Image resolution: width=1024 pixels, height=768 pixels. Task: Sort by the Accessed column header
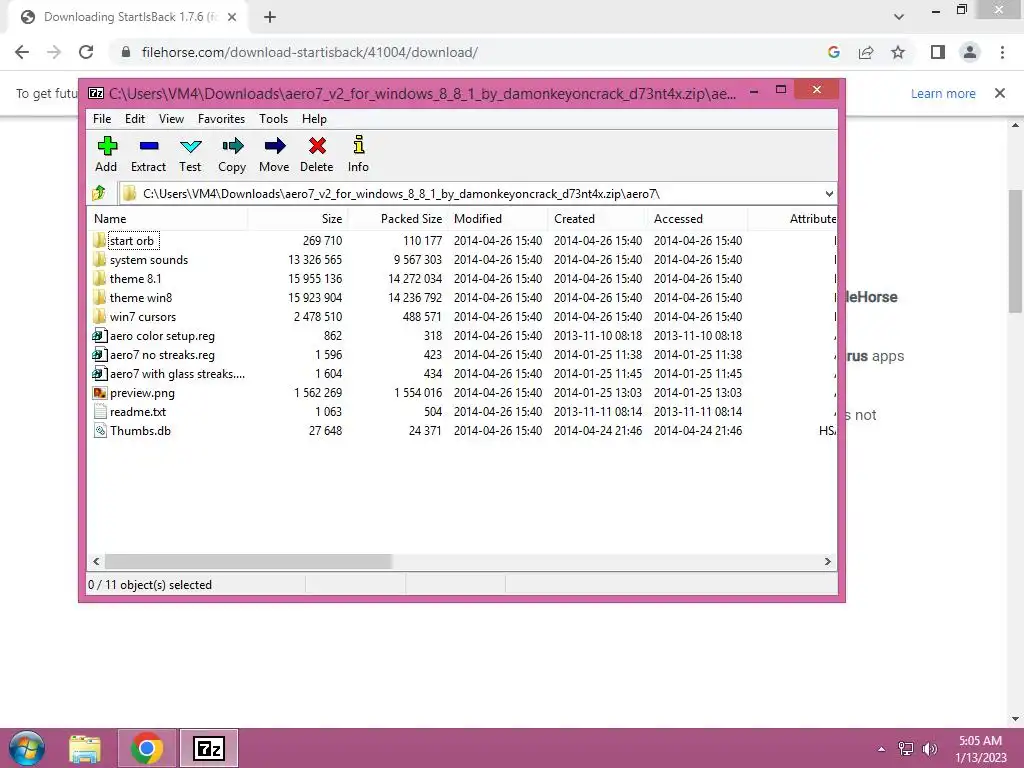(697, 219)
